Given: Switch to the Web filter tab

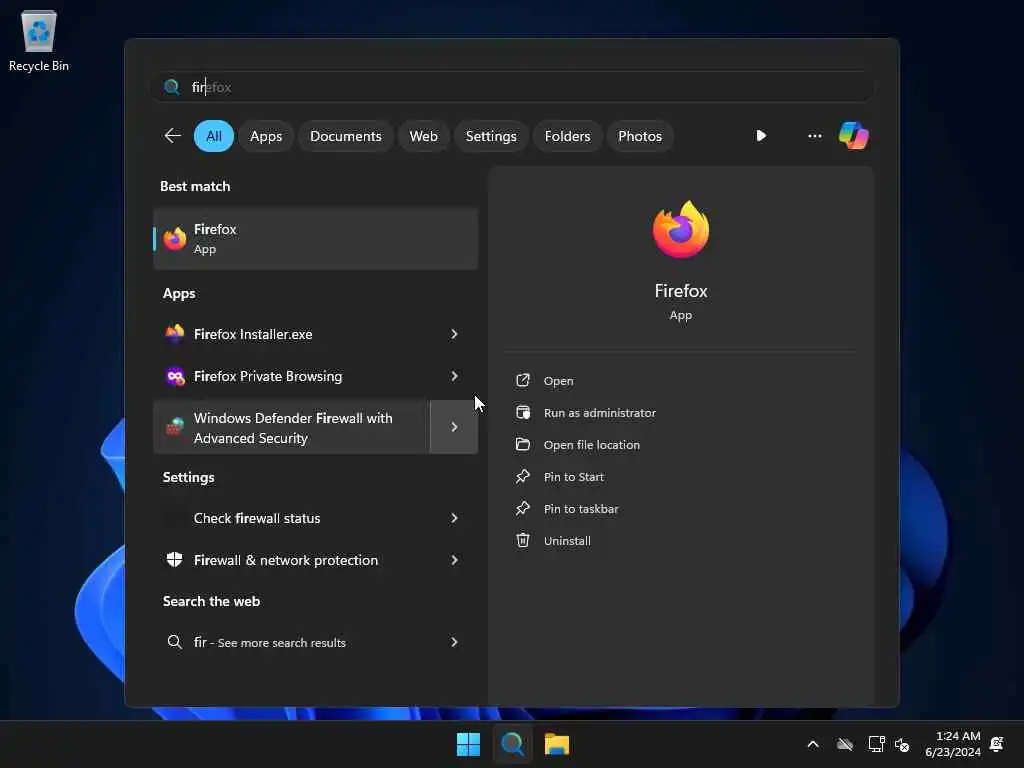Looking at the screenshot, I should [423, 136].
